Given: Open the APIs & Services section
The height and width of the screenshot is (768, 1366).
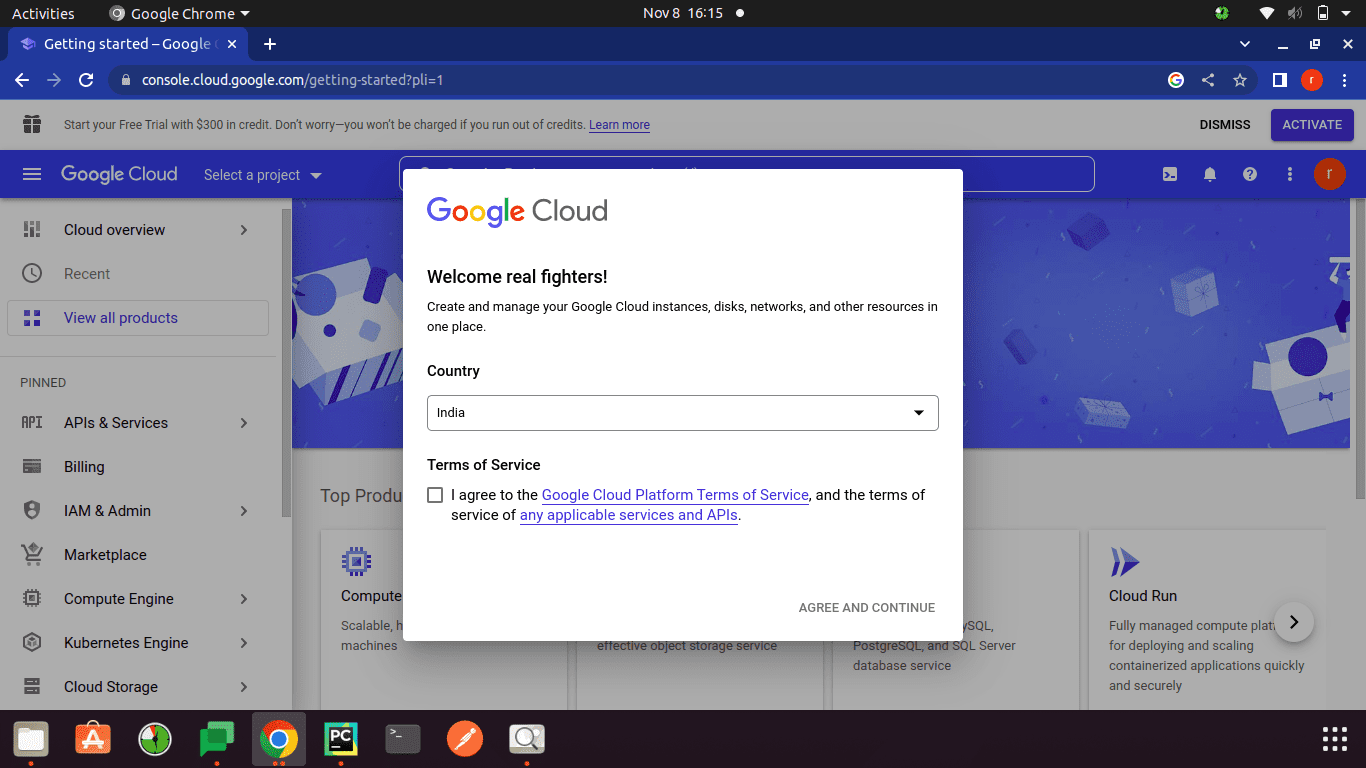Looking at the screenshot, I should tap(113, 422).
